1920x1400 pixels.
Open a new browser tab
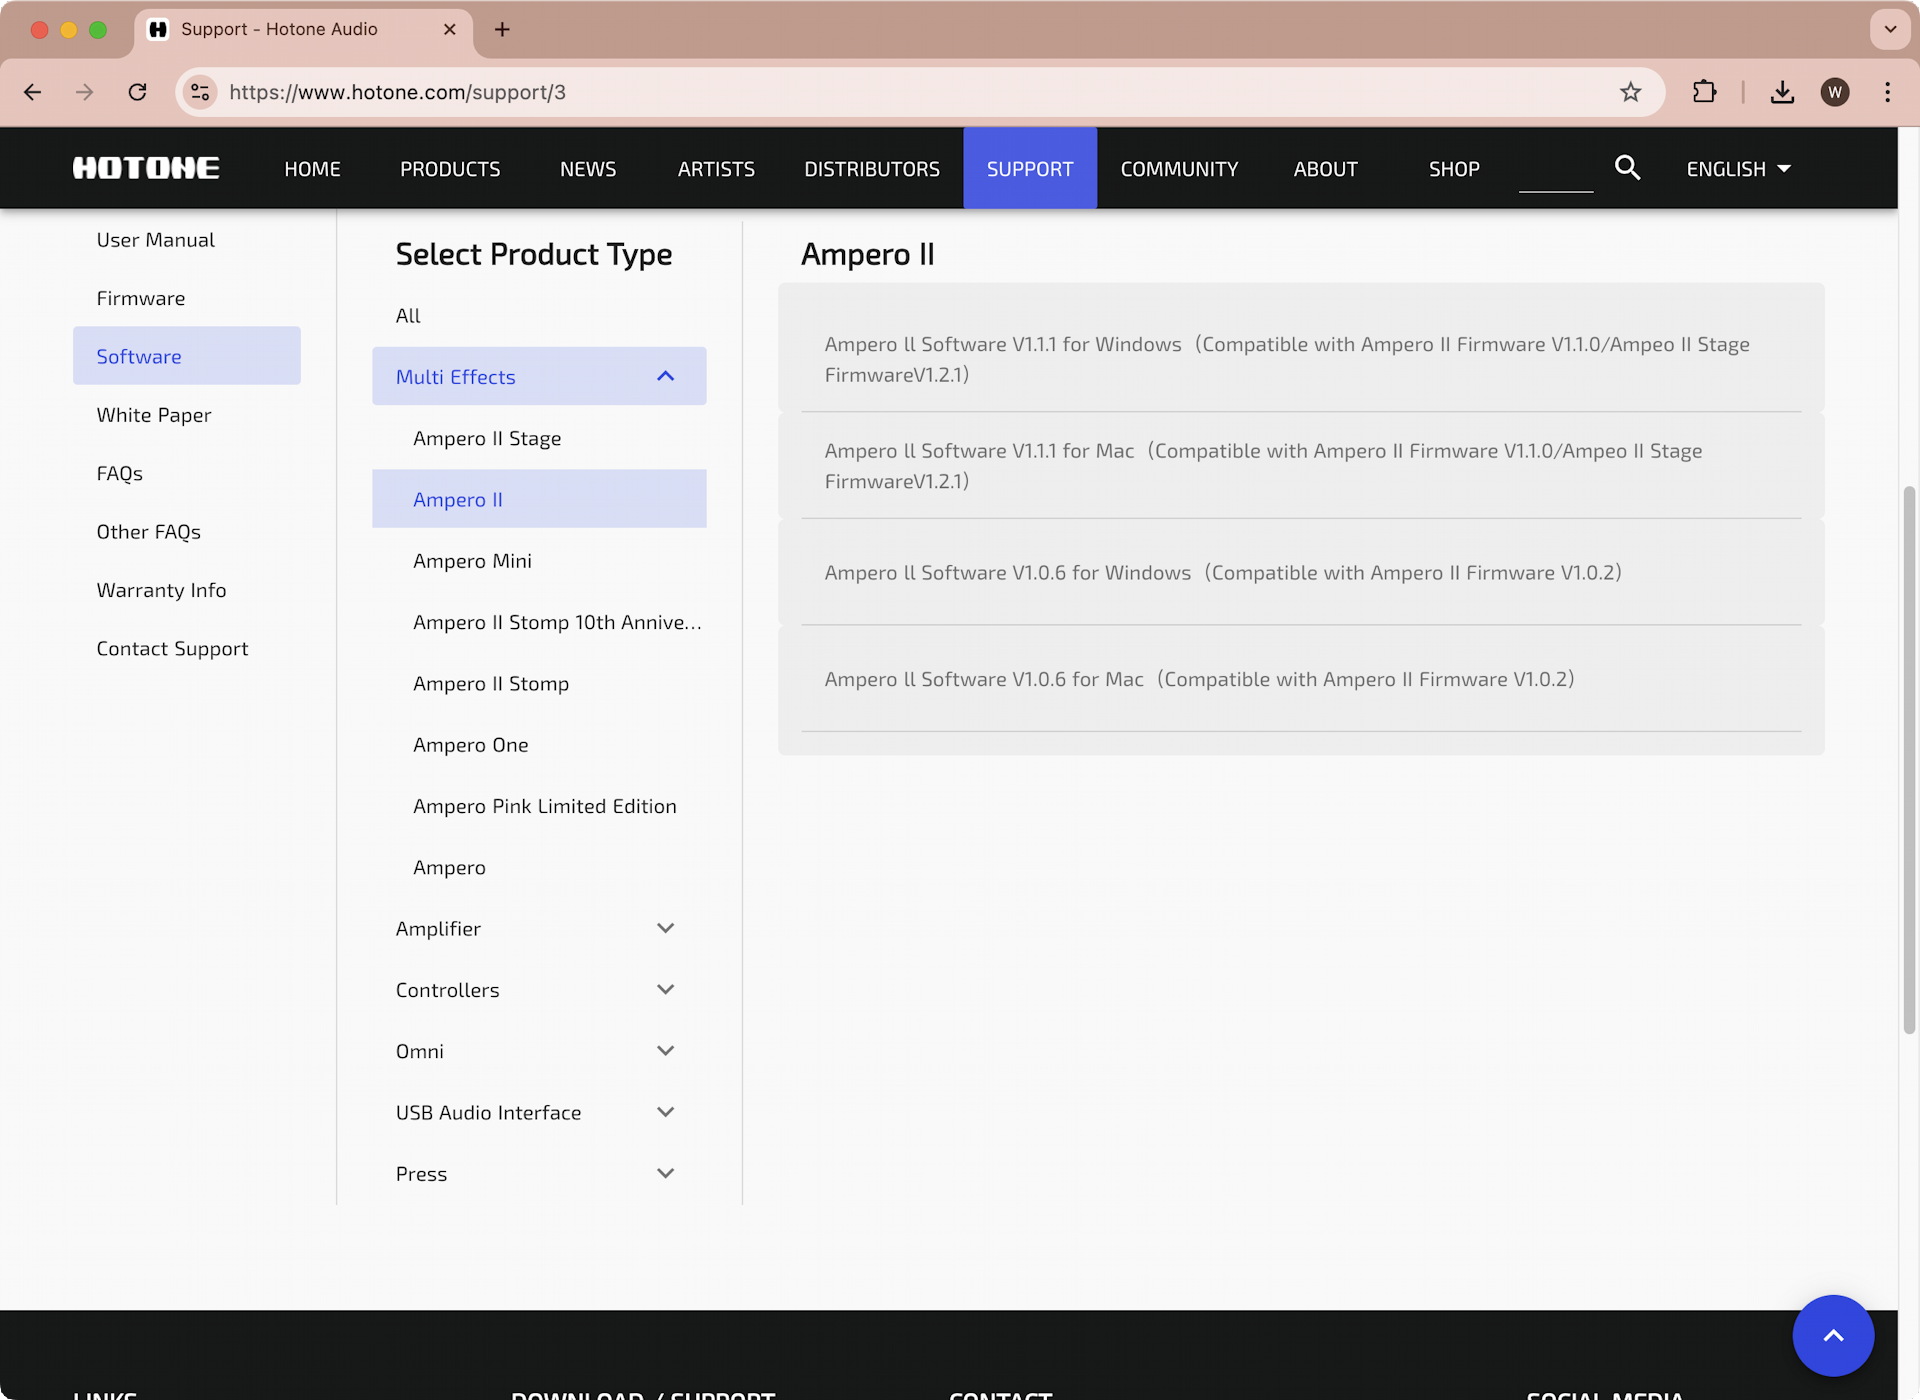click(502, 30)
